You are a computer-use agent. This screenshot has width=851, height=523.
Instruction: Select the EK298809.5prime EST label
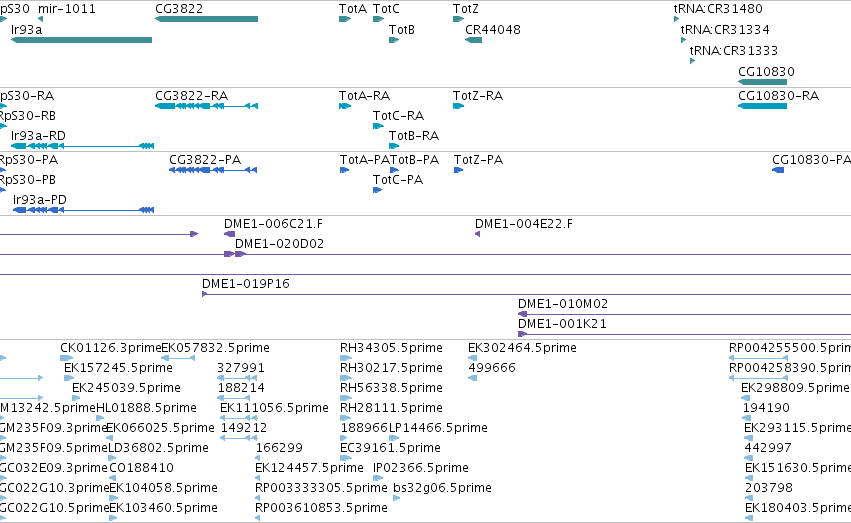(795, 387)
